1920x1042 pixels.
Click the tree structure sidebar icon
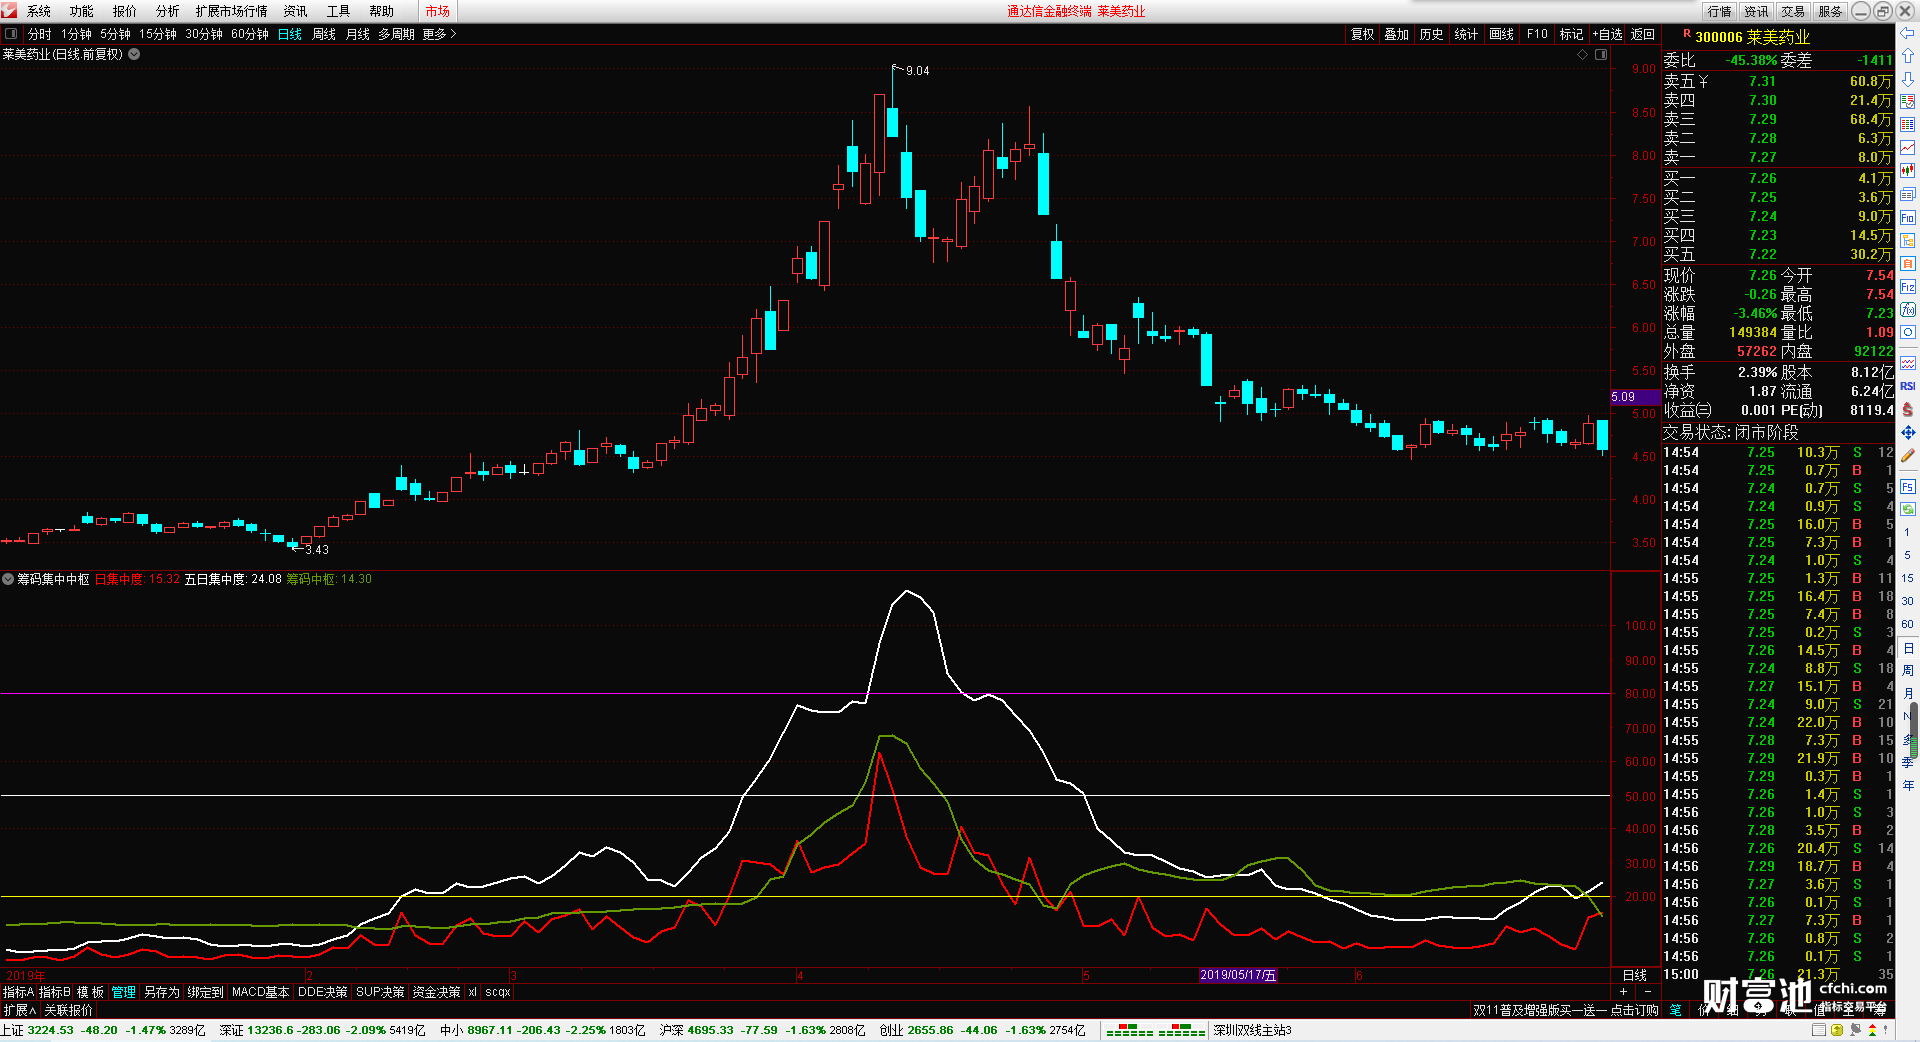(1908, 240)
